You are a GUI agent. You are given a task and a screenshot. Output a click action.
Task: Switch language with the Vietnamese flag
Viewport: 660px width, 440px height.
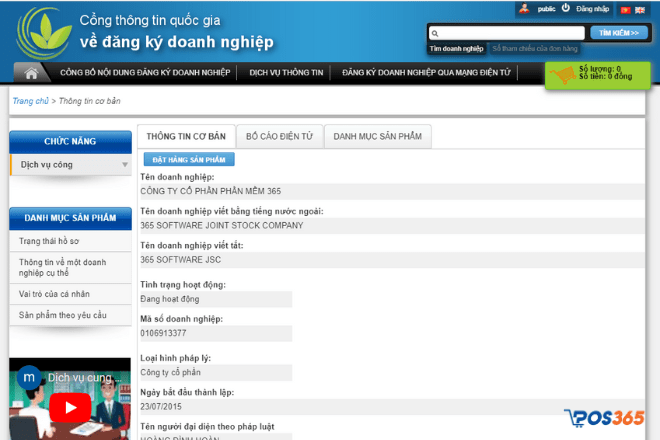[x=625, y=10]
